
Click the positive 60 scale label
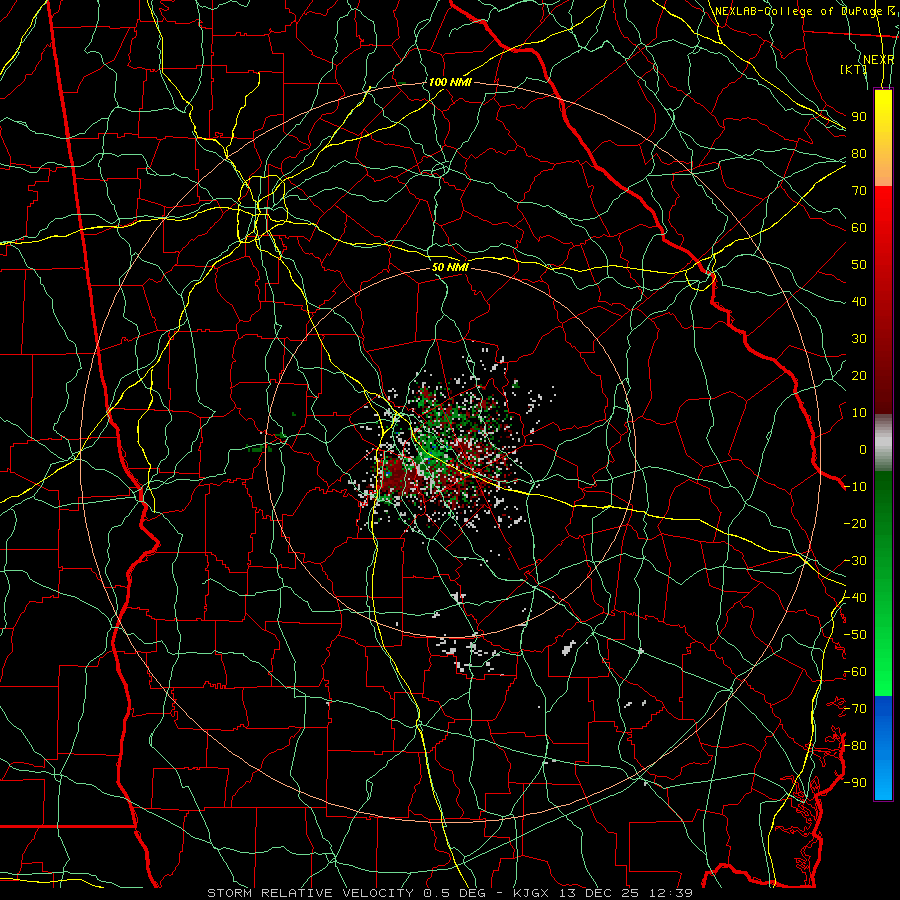tap(859, 227)
